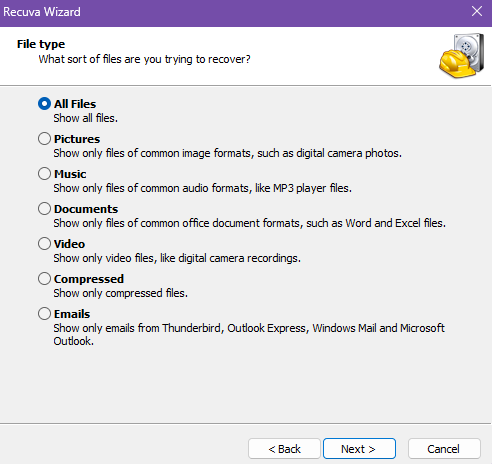The height and width of the screenshot is (464, 492).
Task: Click the question about files to recover
Action: (x=144, y=59)
